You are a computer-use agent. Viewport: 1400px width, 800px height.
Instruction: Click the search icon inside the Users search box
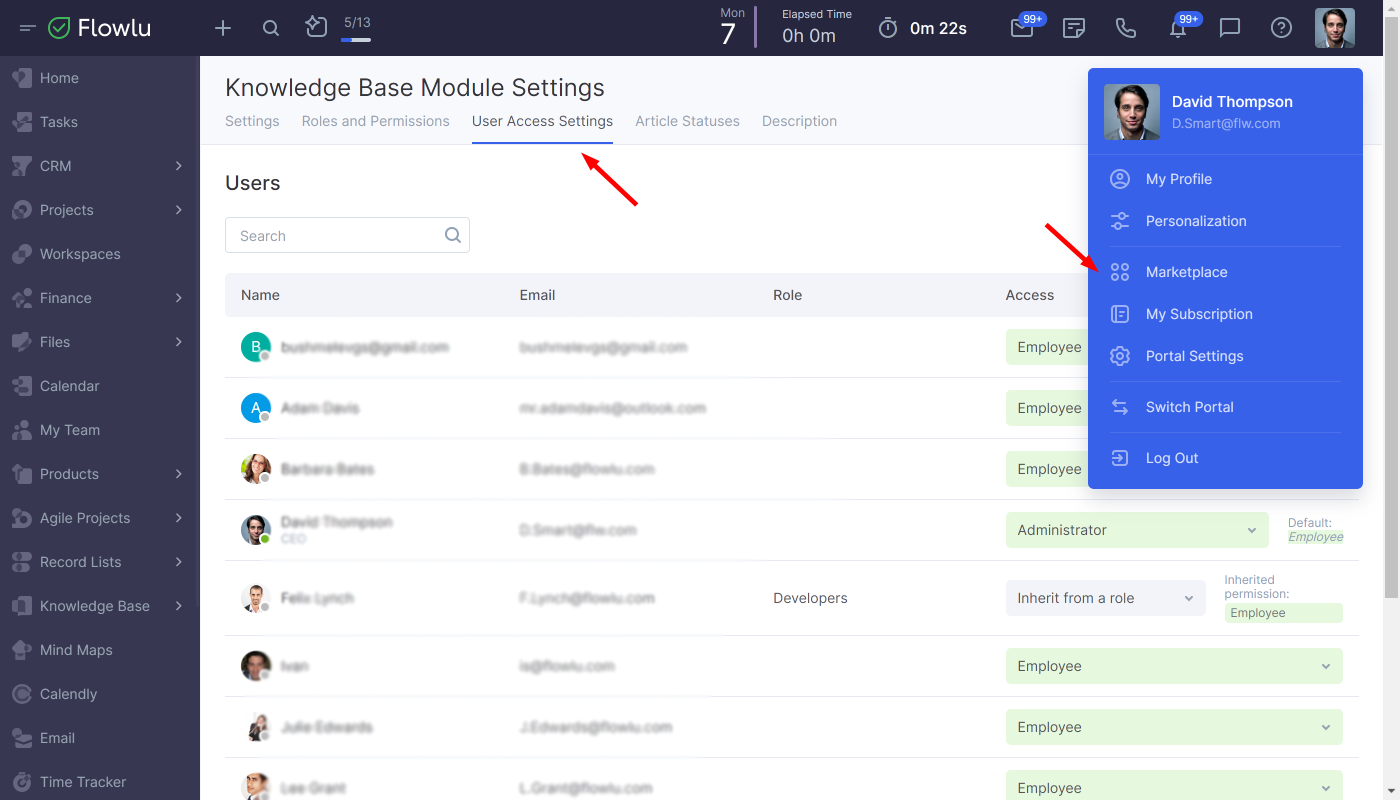tap(453, 235)
